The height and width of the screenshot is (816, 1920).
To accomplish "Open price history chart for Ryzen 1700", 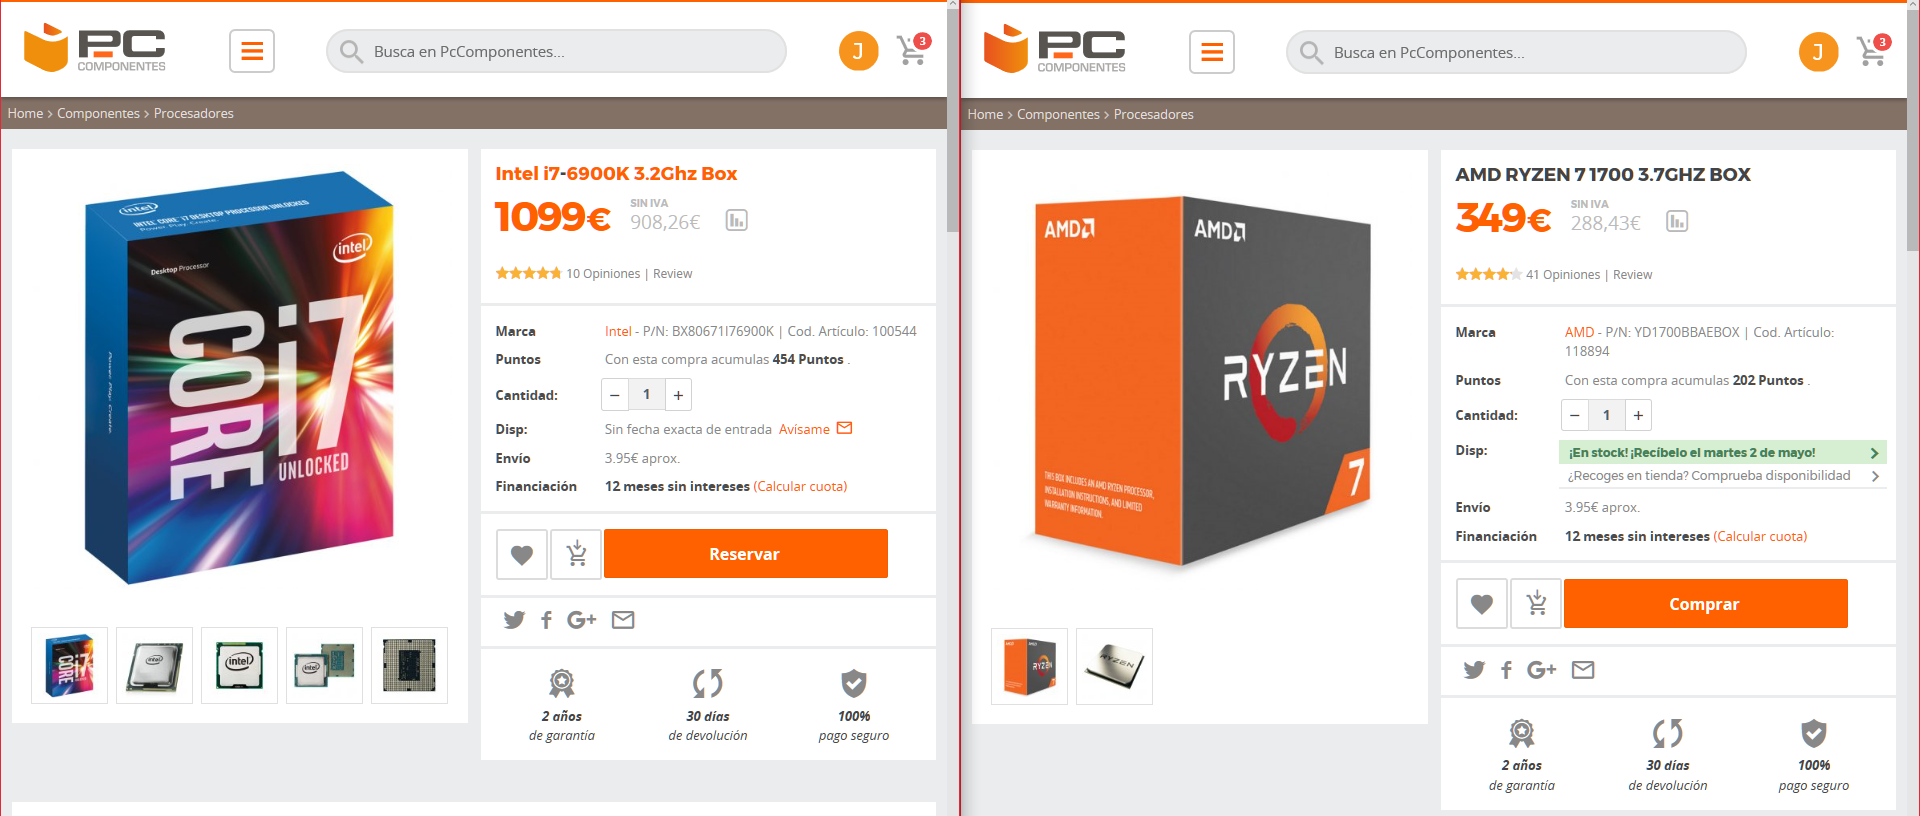I will [x=1677, y=221].
